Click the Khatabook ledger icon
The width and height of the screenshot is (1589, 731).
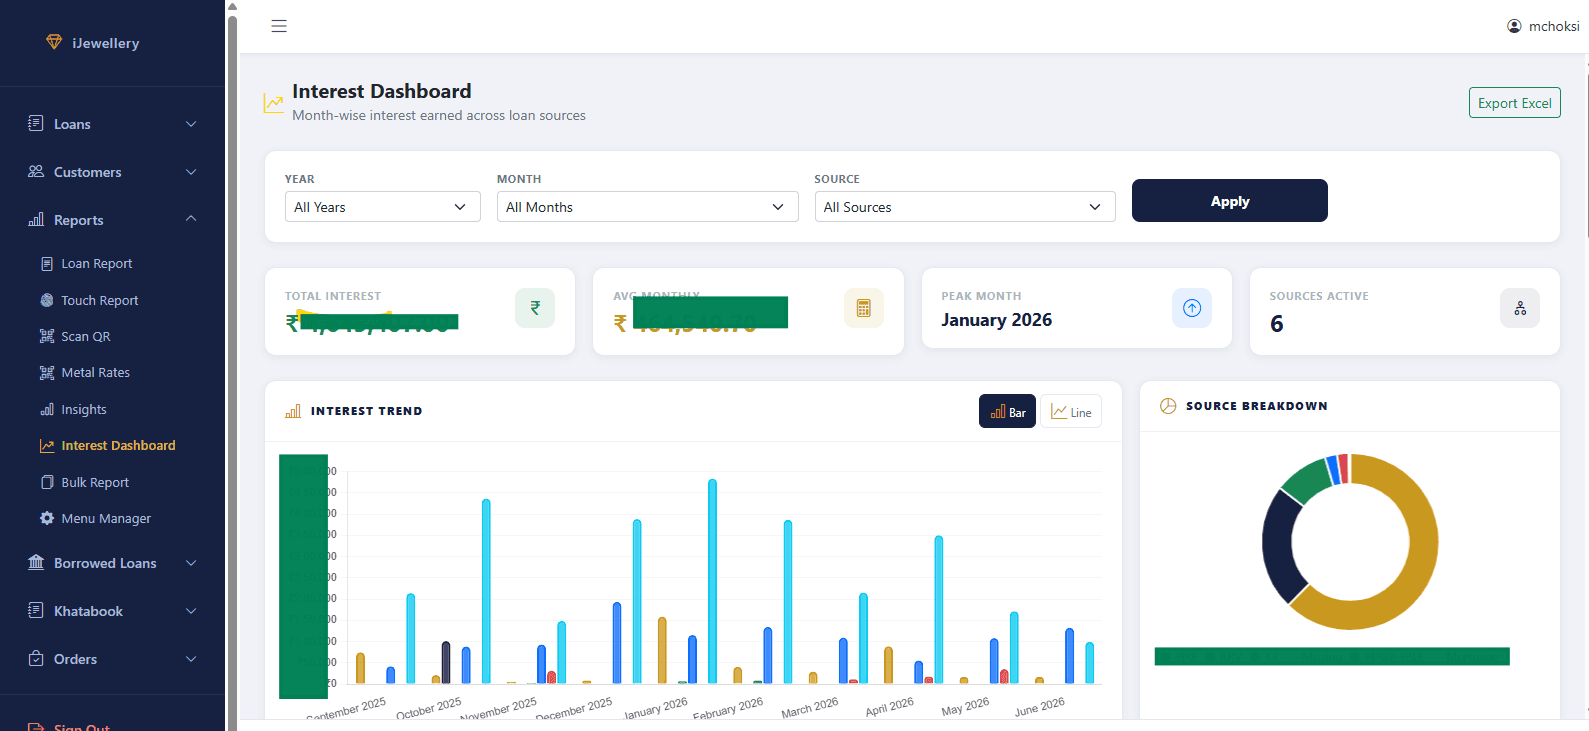click(36, 610)
